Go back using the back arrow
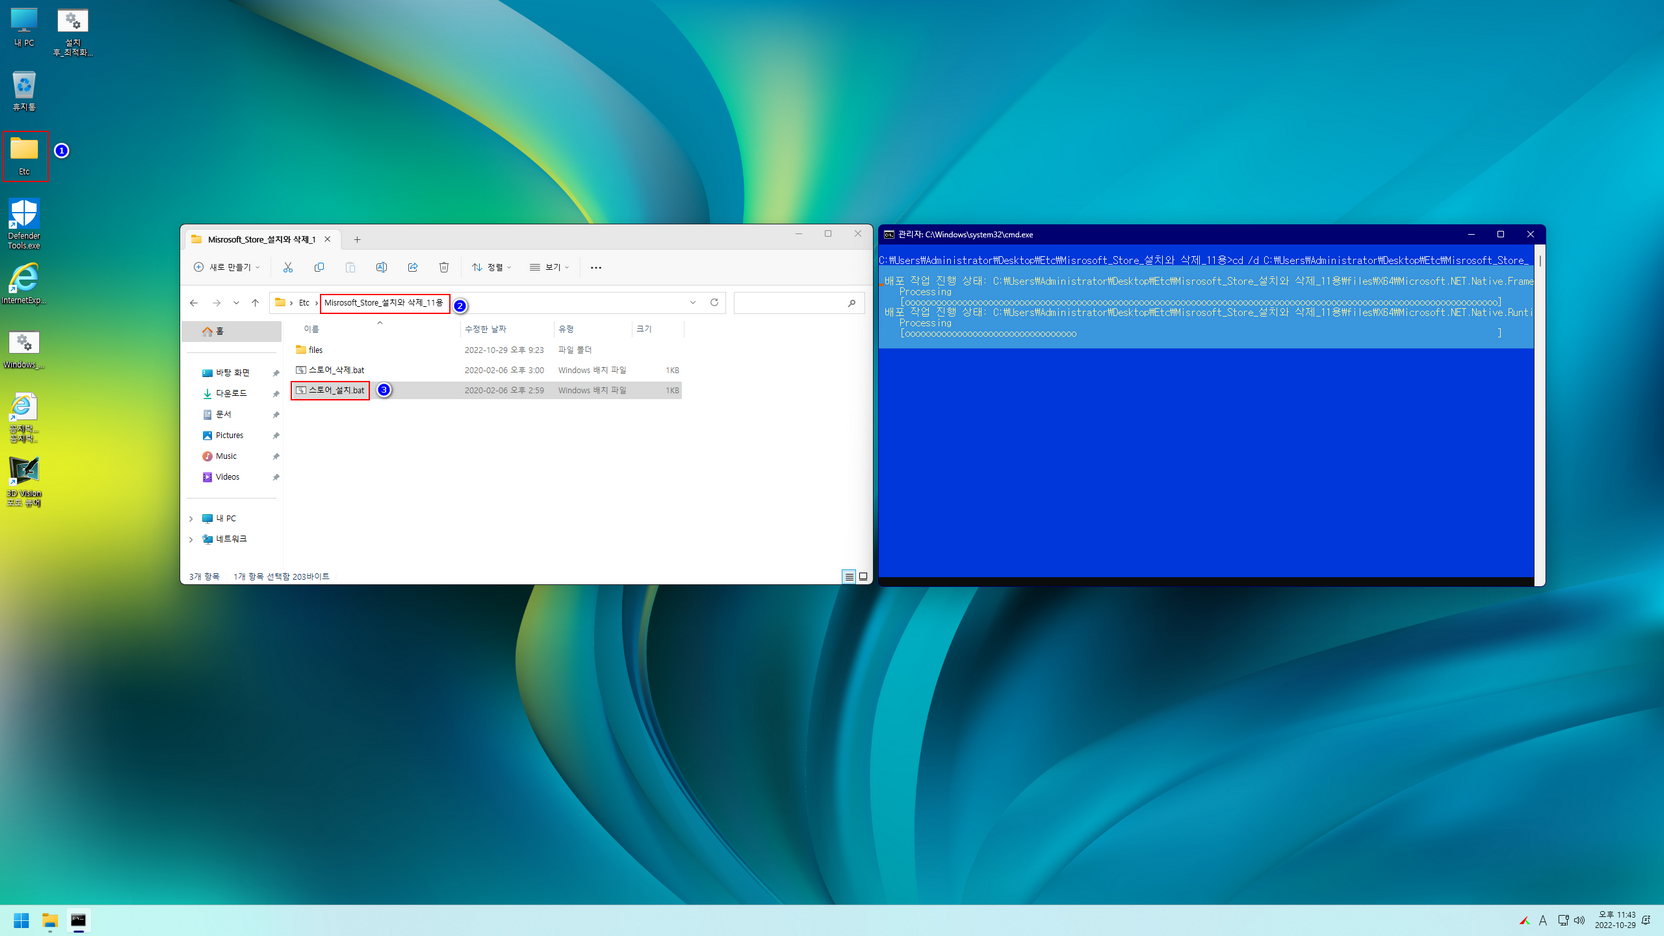1664x936 pixels. tap(194, 303)
